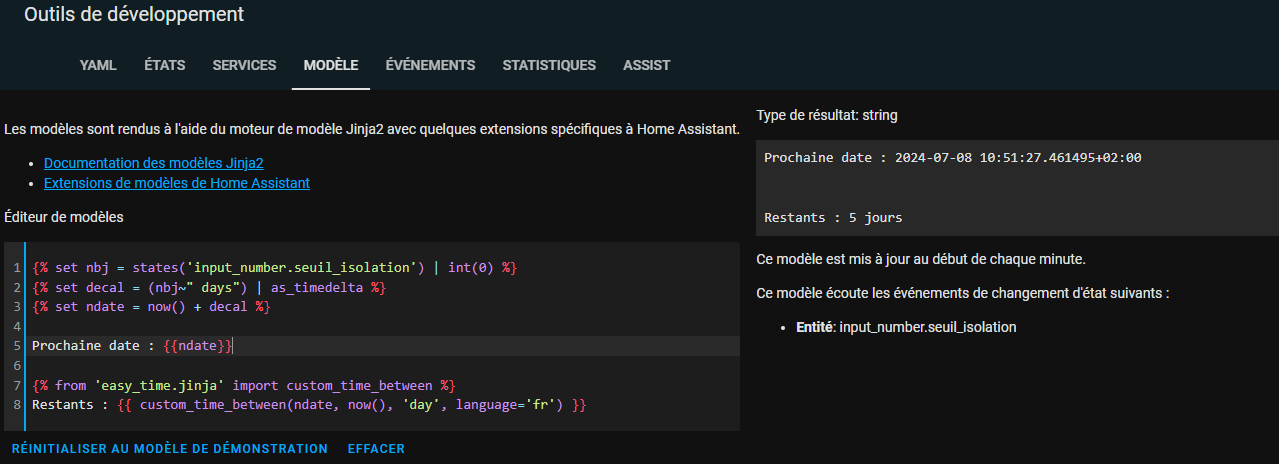Image resolution: width=1279 pixels, height=464 pixels.
Task: Click code line 2 setting decal
Action: (209, 287)
